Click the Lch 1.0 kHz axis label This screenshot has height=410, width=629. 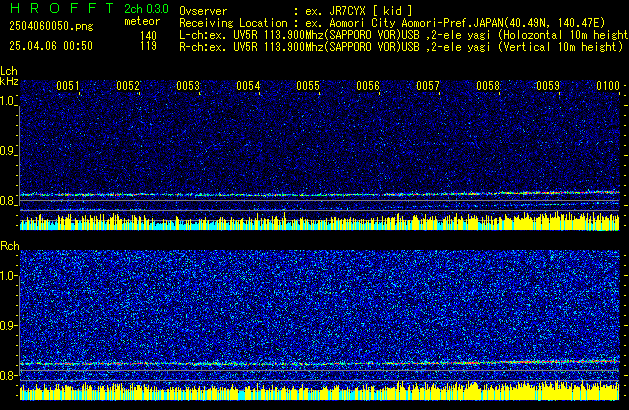[x=8, y=101]
